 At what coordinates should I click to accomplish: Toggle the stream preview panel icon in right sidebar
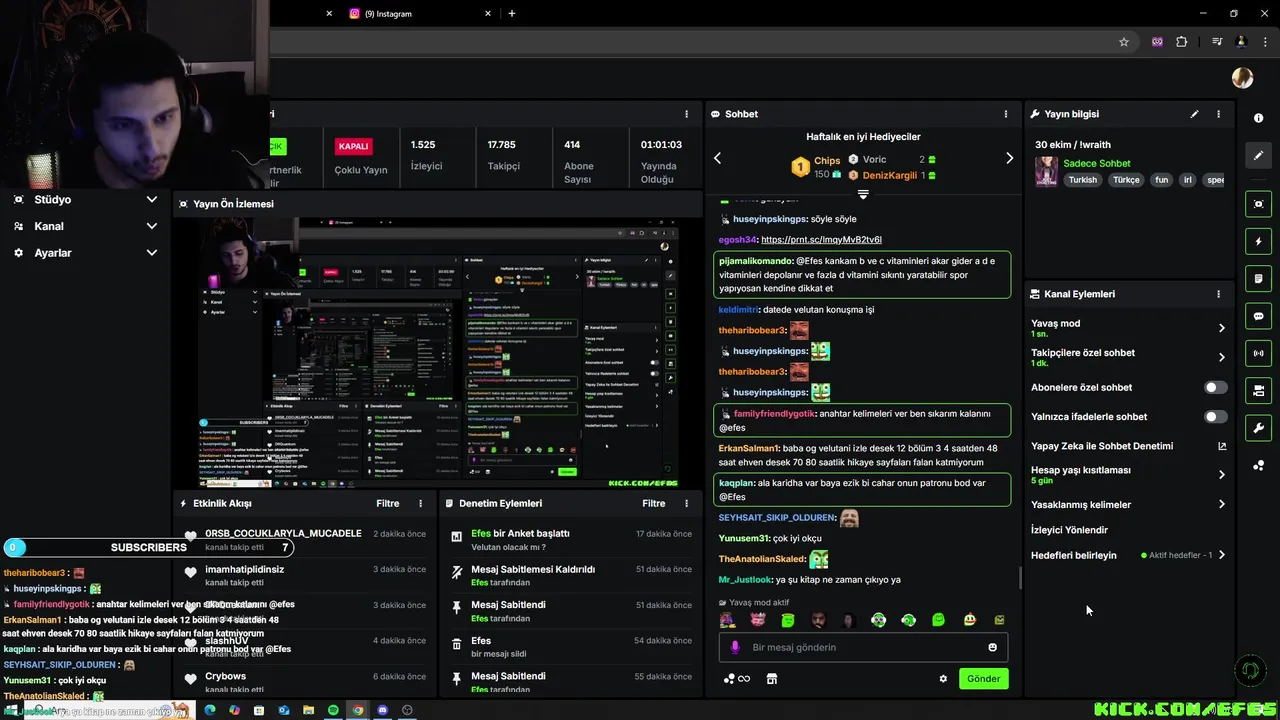click(x=1258, y=204)
